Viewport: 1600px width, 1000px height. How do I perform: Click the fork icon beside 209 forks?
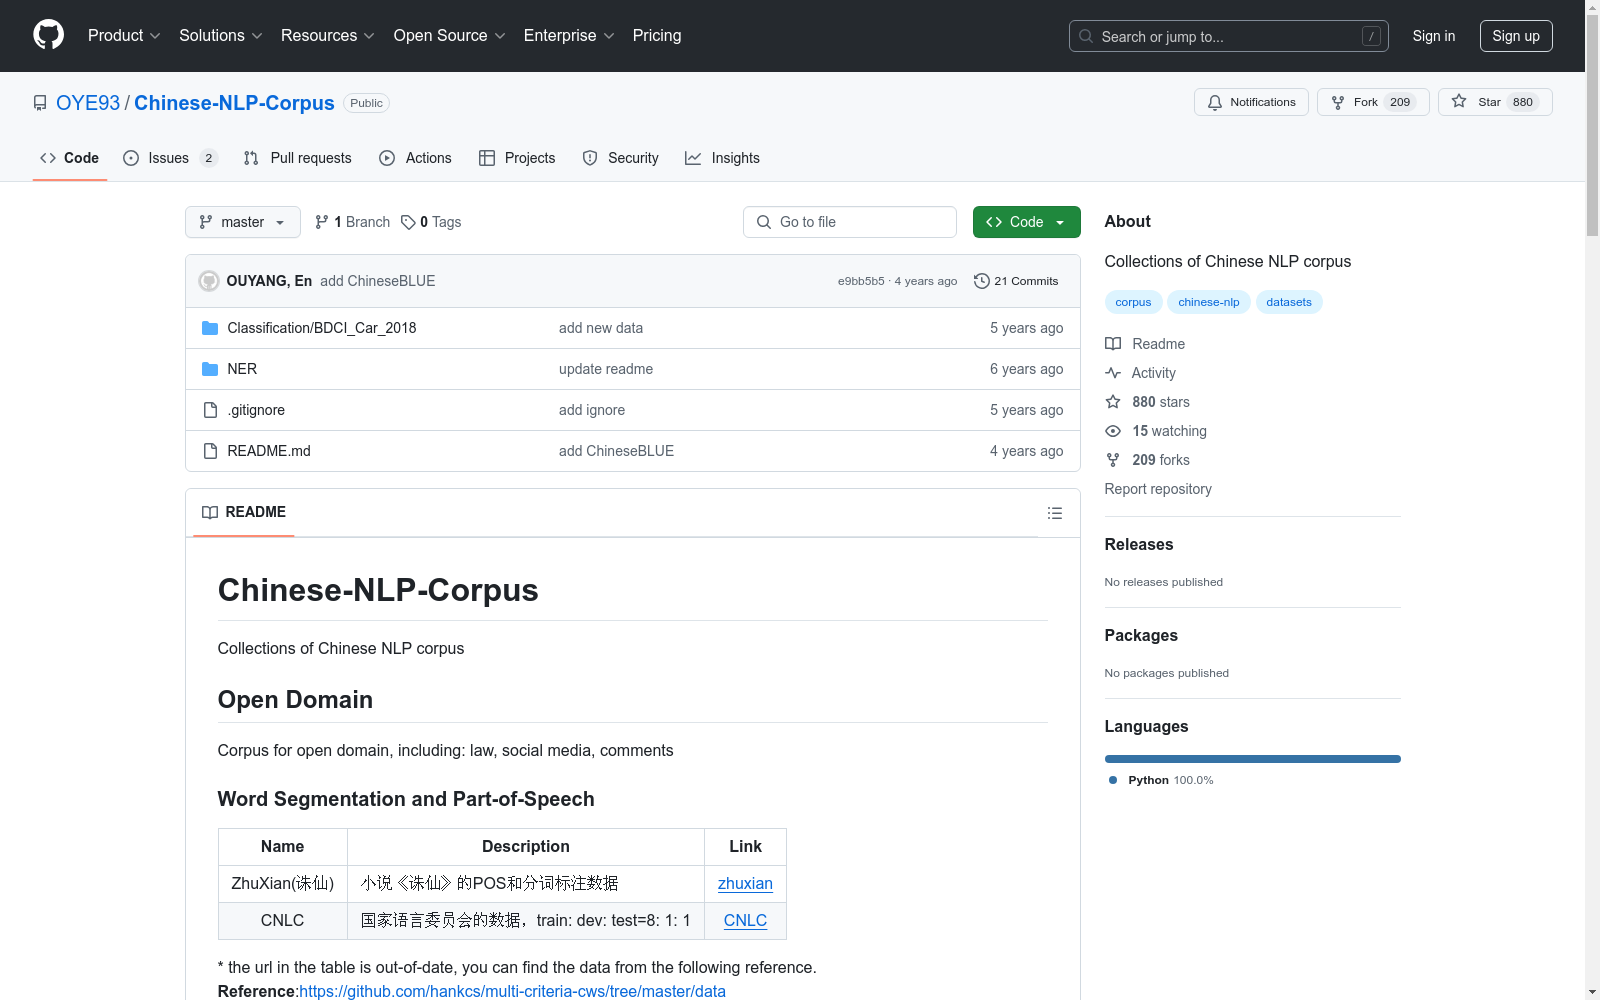pos(1113,460)
